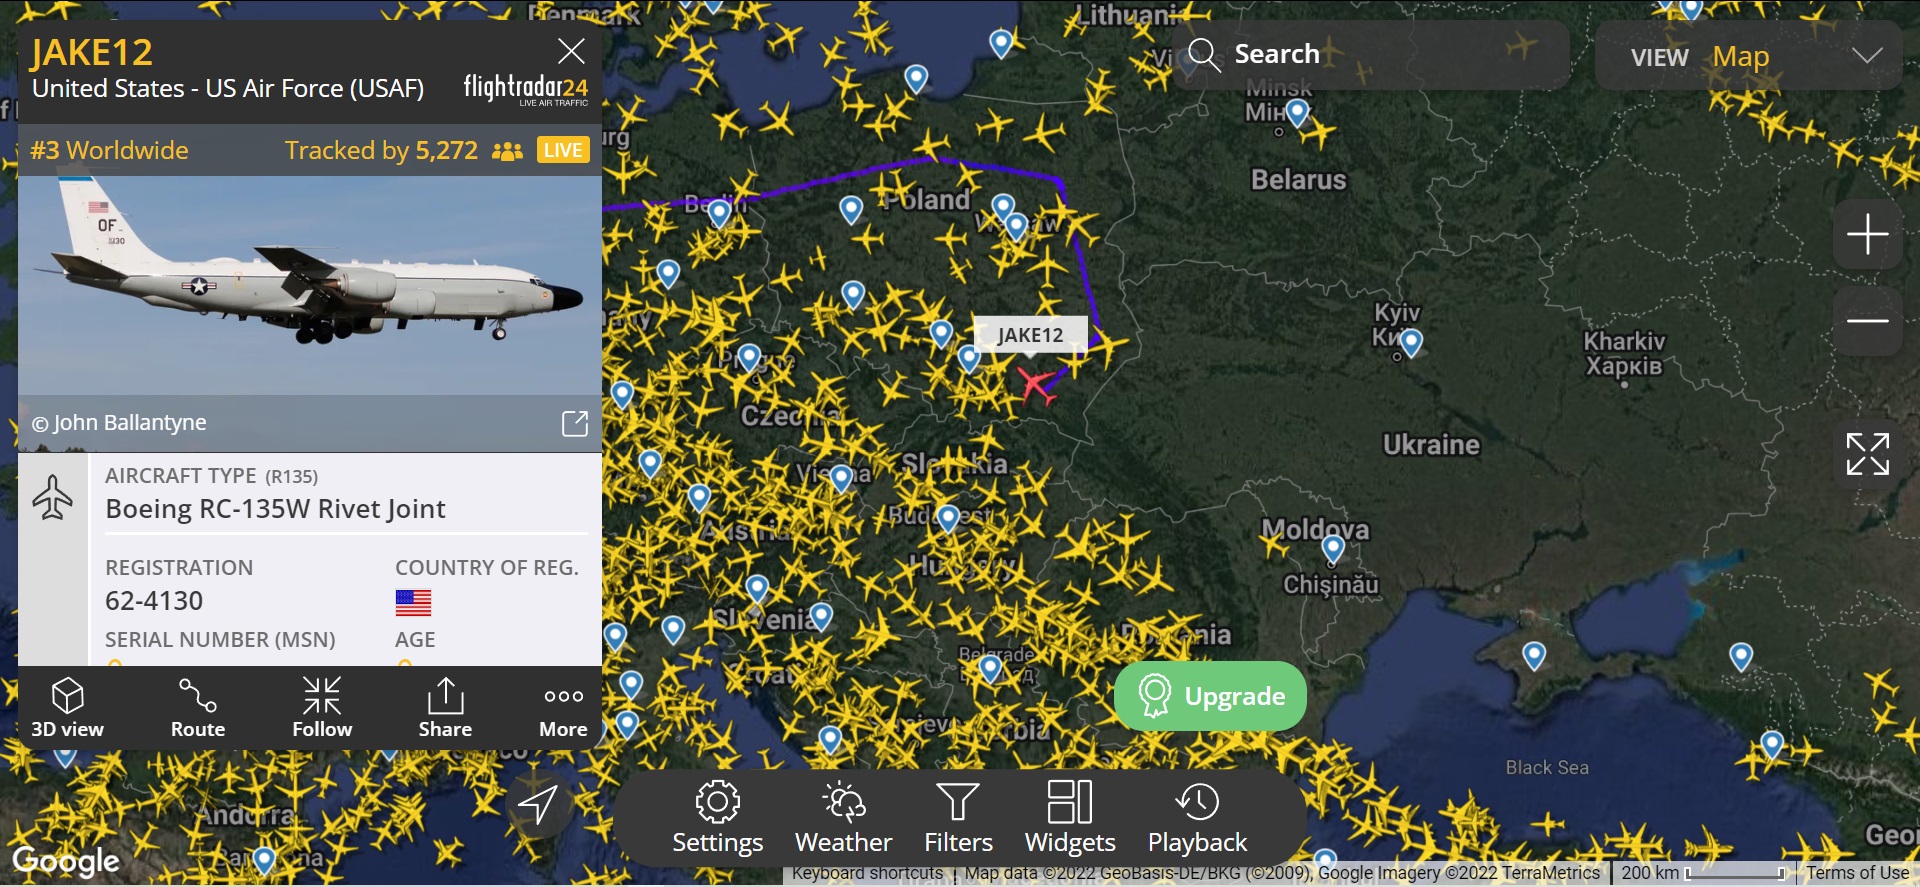The image size is (1920, 887).
Task: Follow the JAKE12 aircraft
Action: 322,708
